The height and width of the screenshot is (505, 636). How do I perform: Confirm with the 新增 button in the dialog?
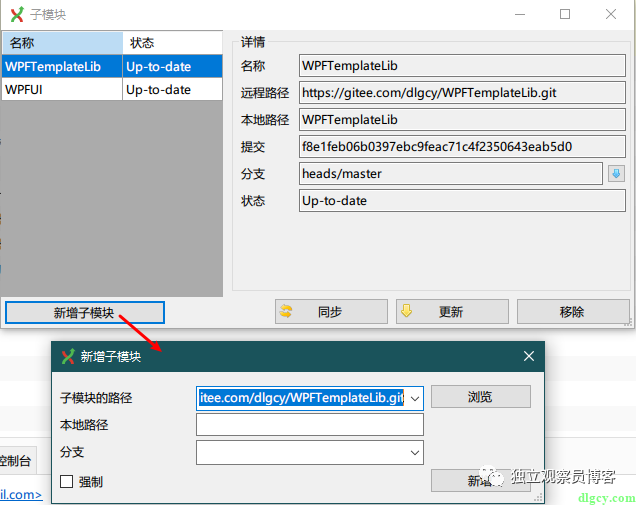tap(481, 481)
